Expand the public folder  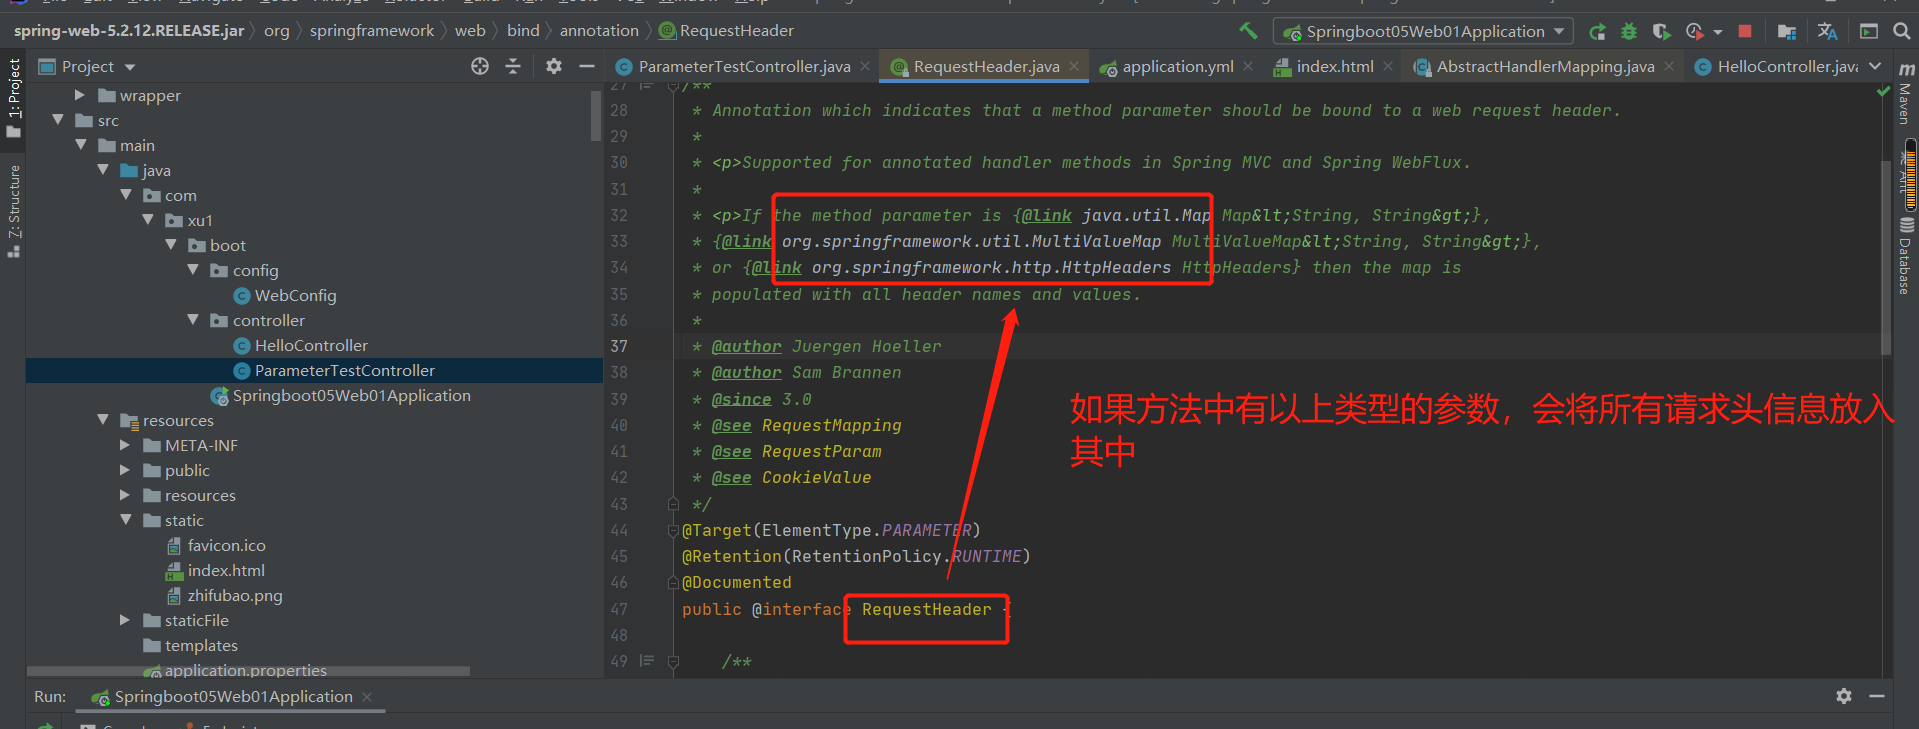point(125,470)
